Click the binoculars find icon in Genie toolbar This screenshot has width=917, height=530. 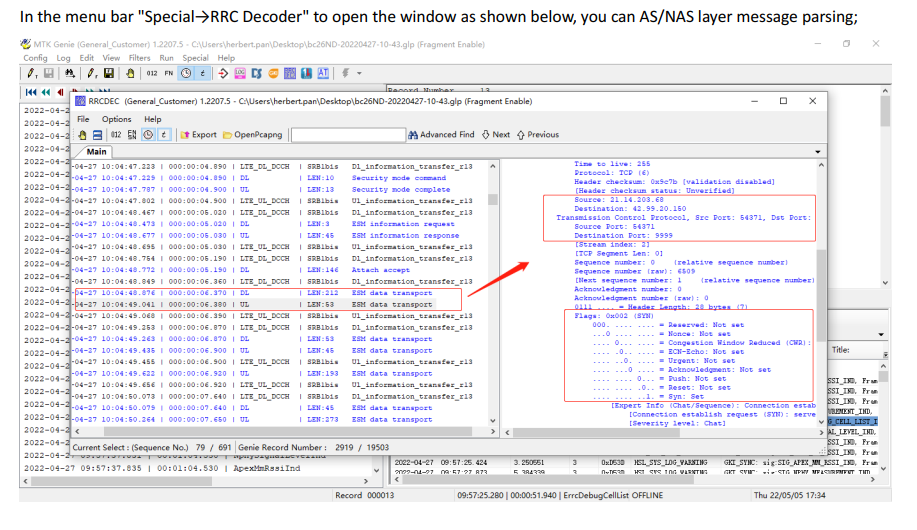[x=70, y=73]
